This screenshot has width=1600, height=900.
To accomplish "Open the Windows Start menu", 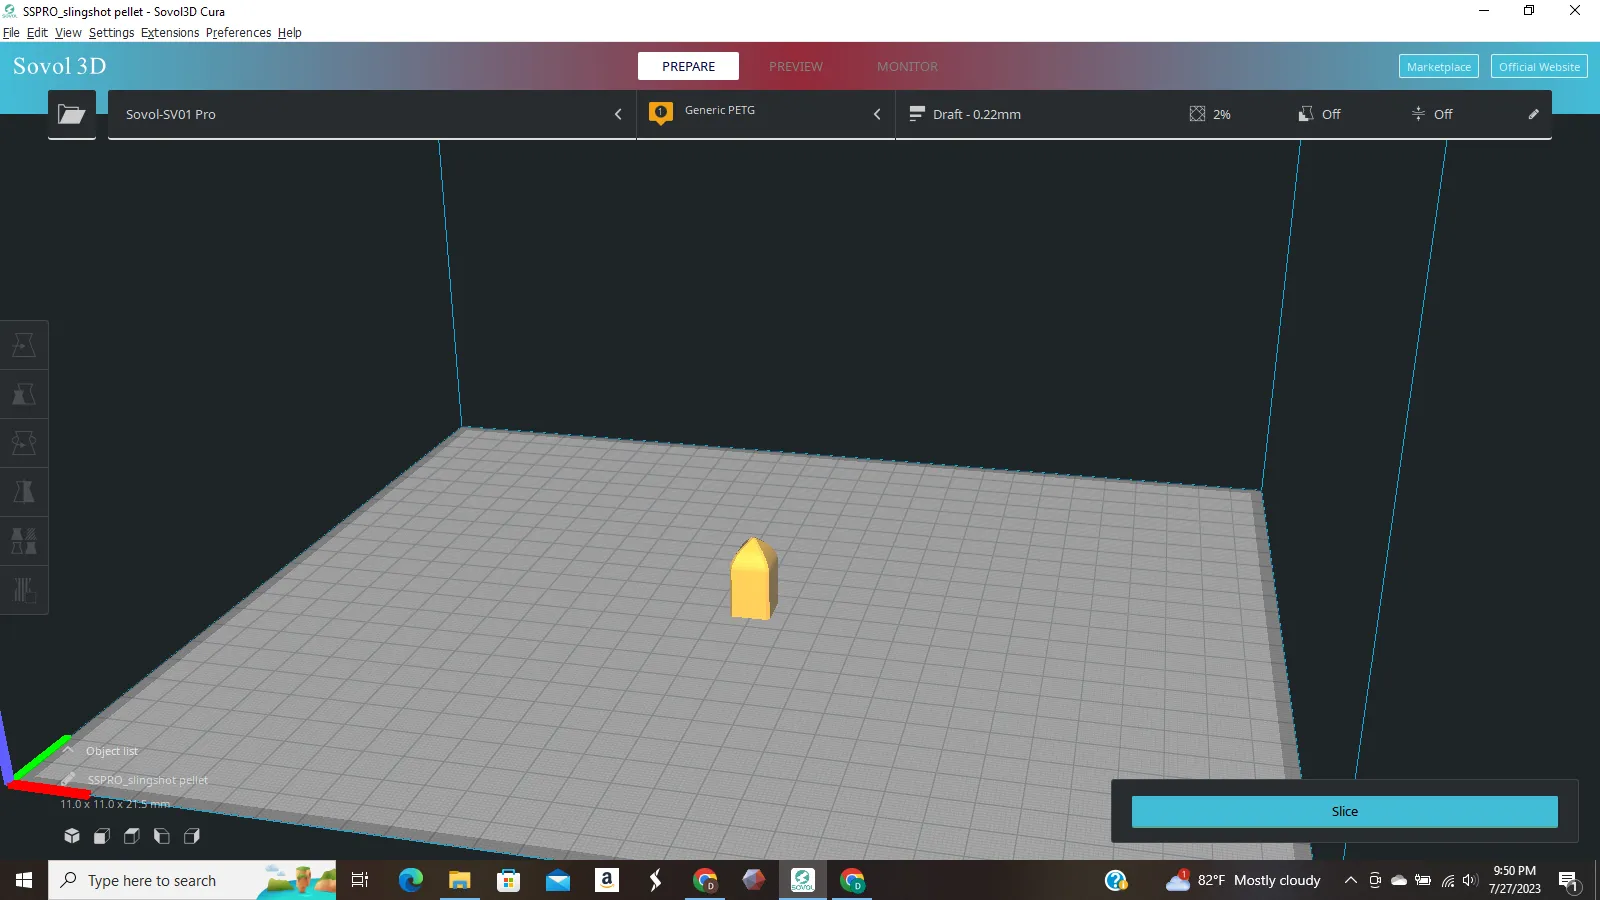I will point(24,880).
